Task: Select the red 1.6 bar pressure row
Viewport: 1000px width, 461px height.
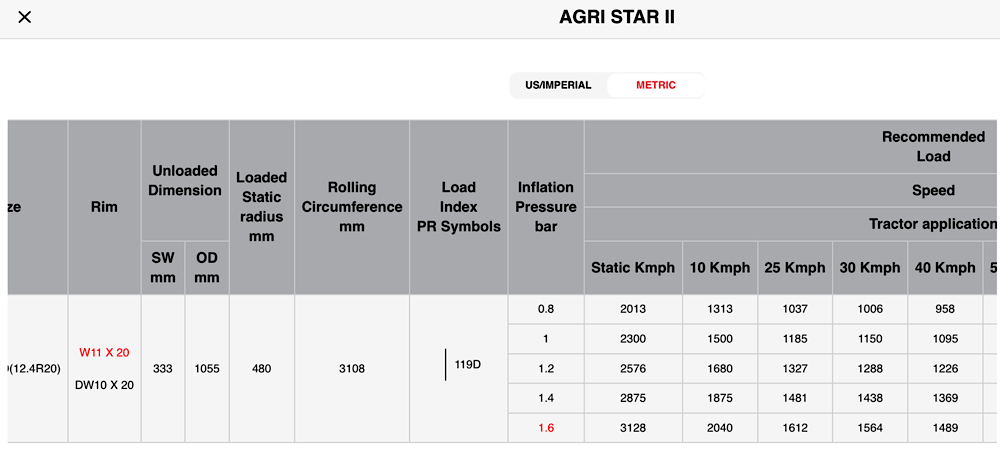Action: pyautogui.click(x=545, y=428)
